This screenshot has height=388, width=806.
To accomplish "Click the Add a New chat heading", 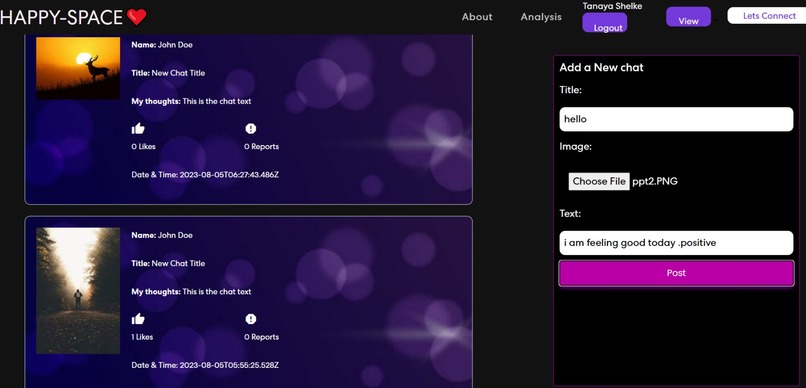I will [x=601, y=67].
